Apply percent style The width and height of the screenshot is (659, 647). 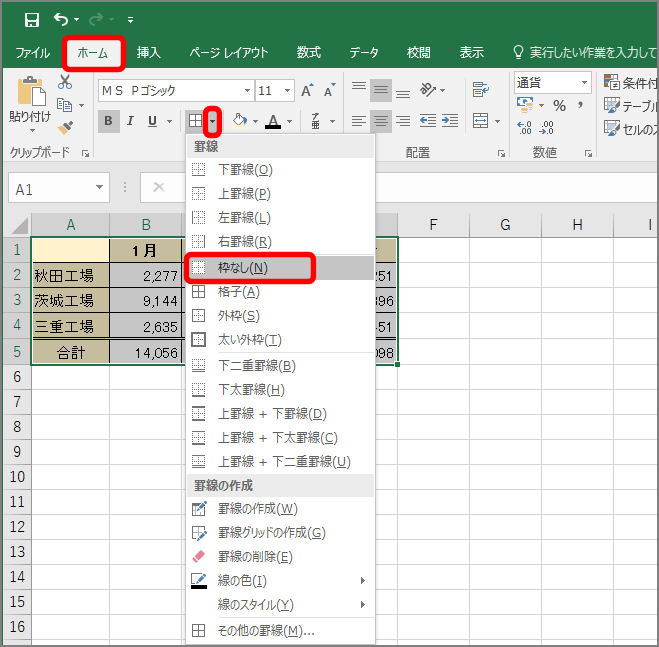click(559, 105)
